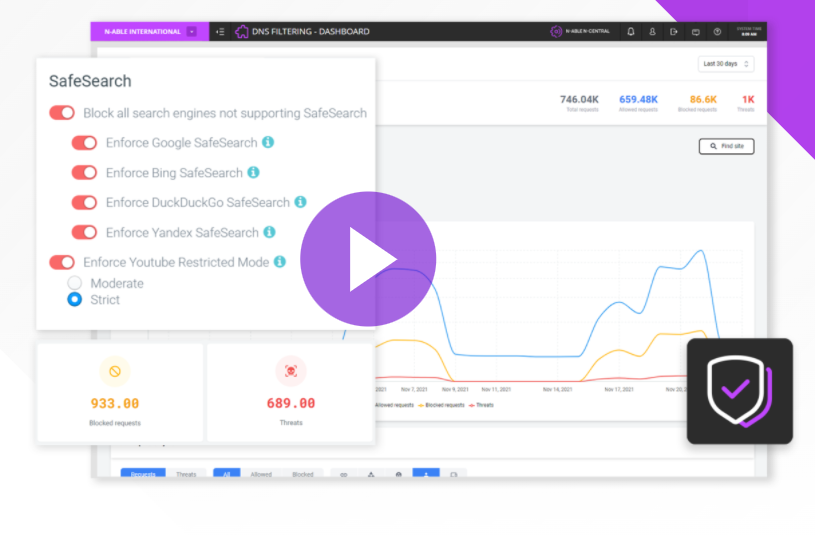Click the N-able N-central logo
The image size is (815, 536).
pyautogui.click(x=580, y=31)
